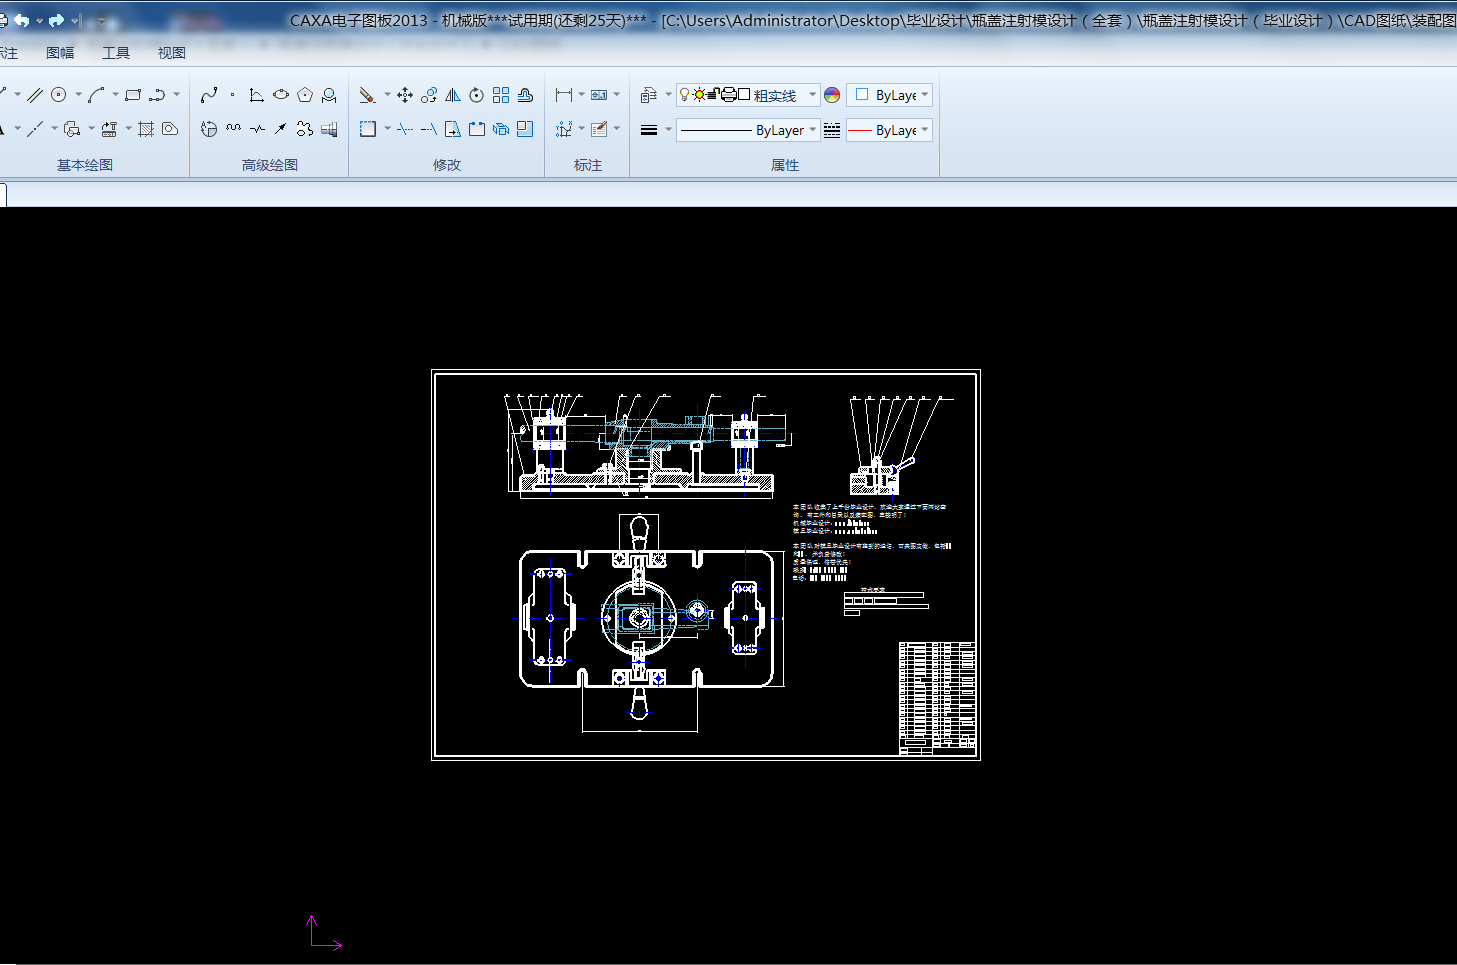Expand the Arc tool dropdown arrow

(115, 95)
